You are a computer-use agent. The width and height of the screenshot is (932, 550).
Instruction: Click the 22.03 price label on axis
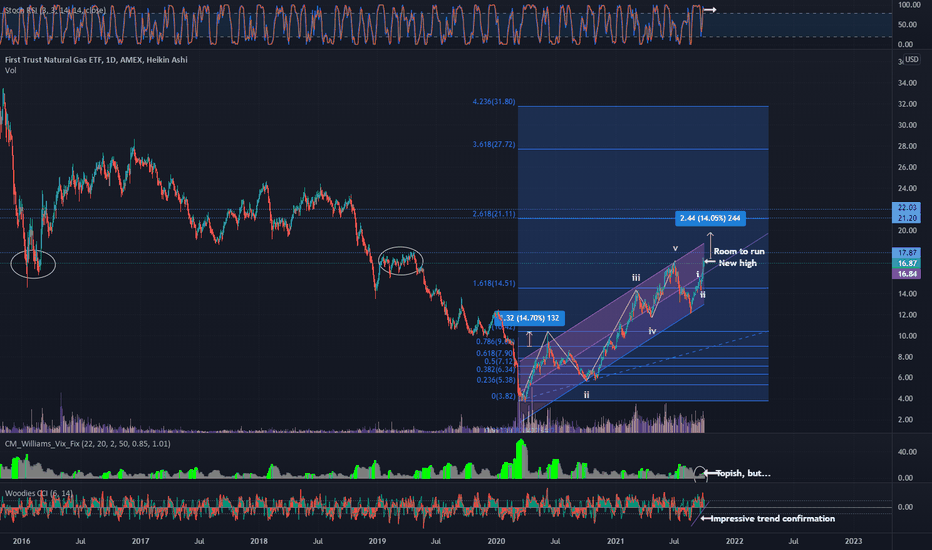[906, 208]
